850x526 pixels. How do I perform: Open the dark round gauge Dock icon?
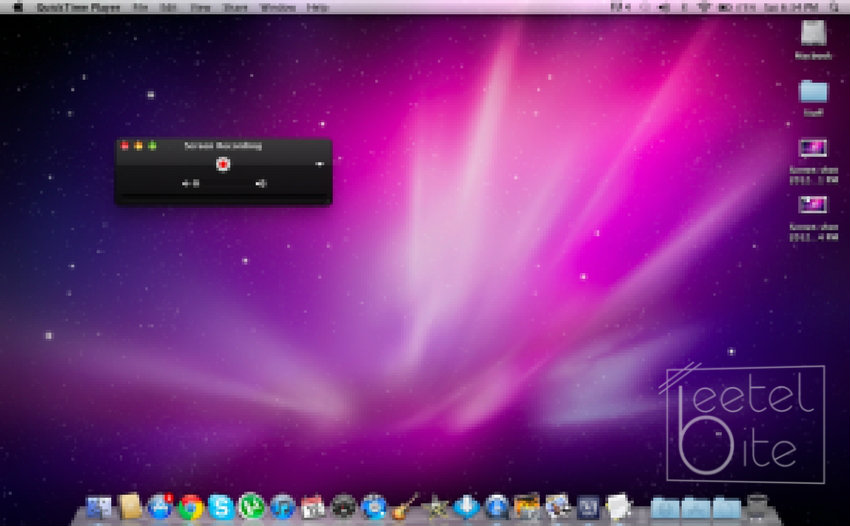tap(343, 508)
